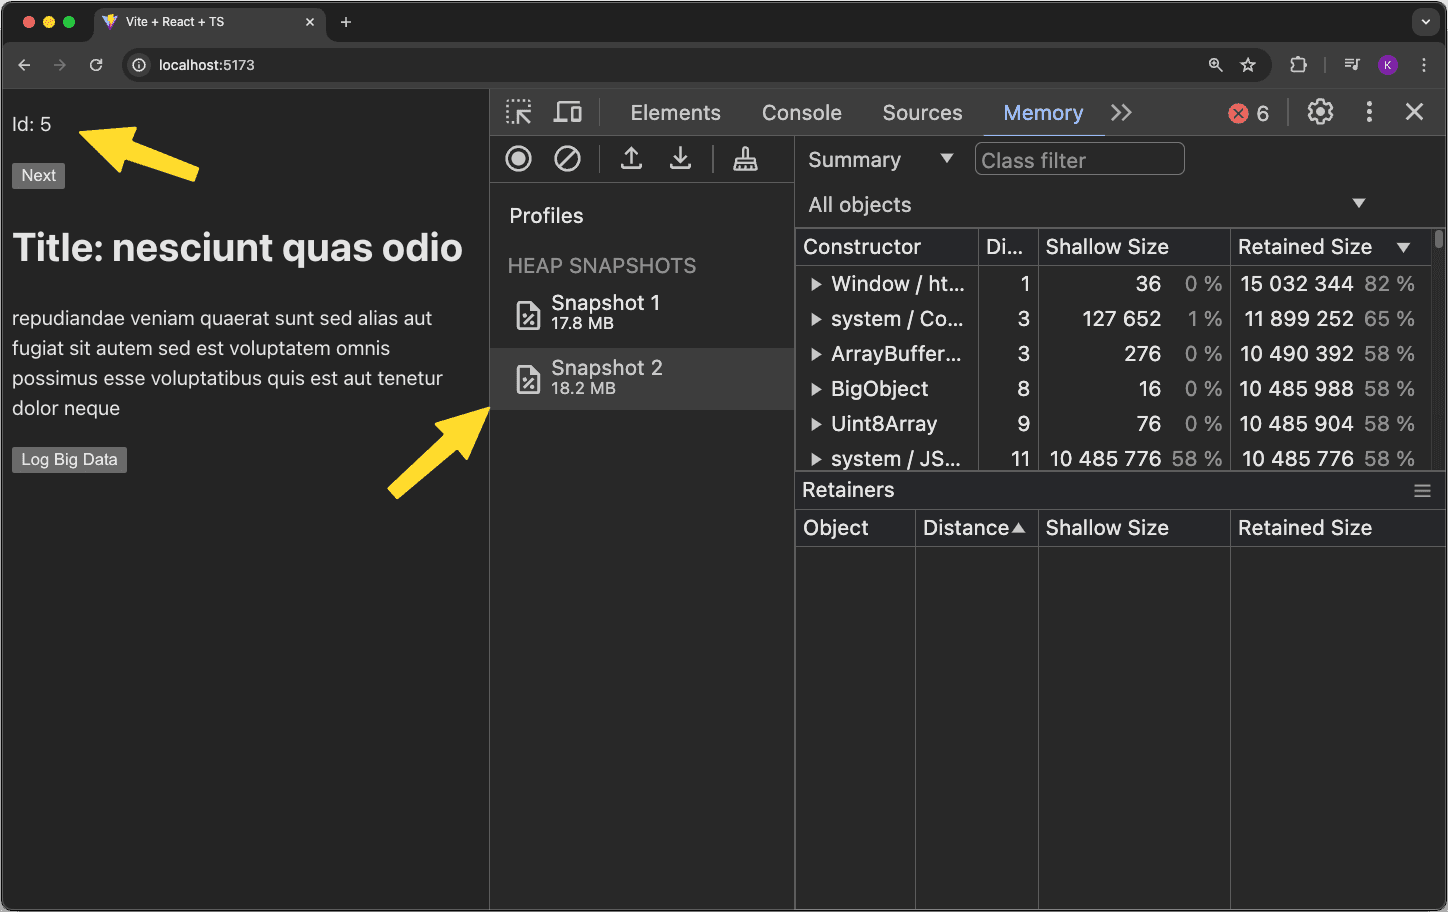This screenshot has height=912, width=1448.
Task: Open the Chrome profile avatar K
Action: click(x=1387, y=65)
